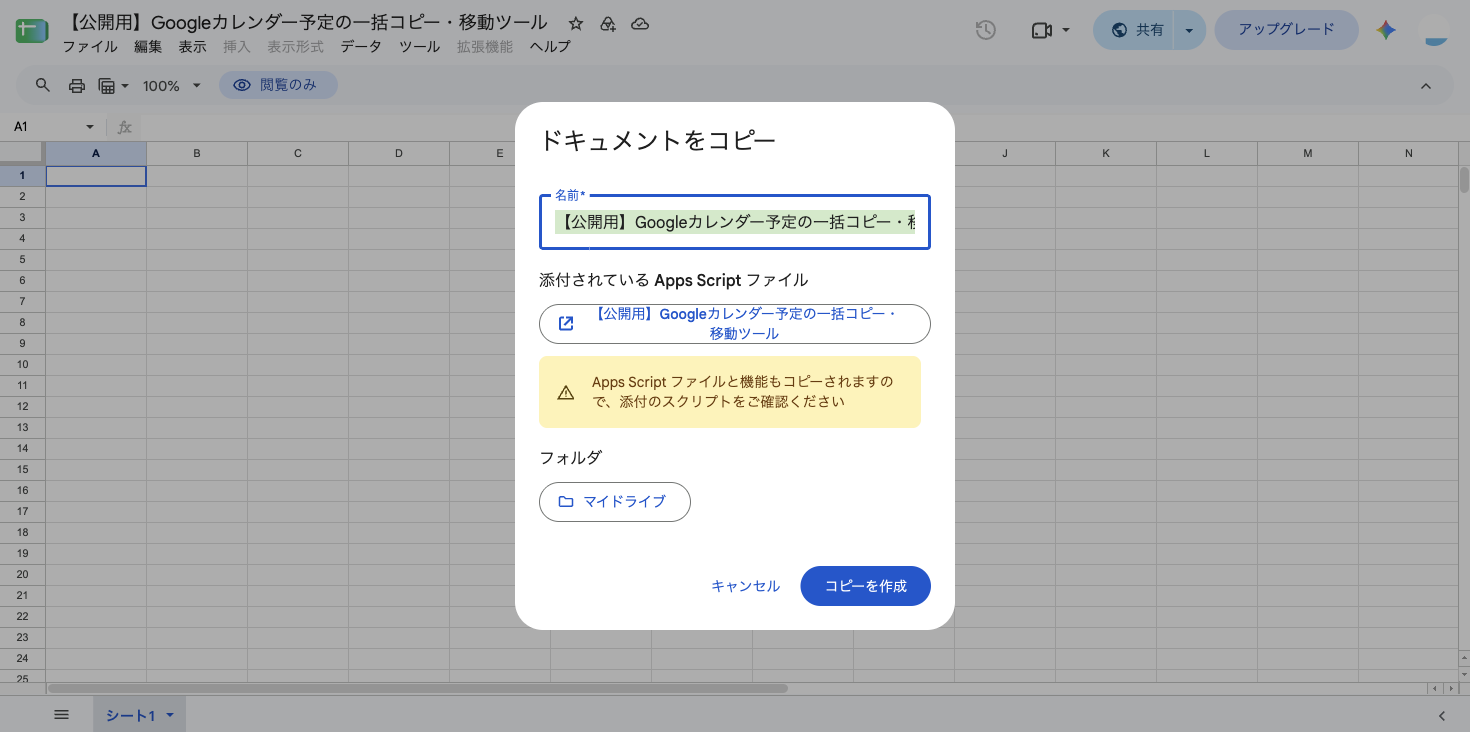This screenshot has width=1470, height=732.
Task: Click the all sheets list icon
Action: point(61,715)
